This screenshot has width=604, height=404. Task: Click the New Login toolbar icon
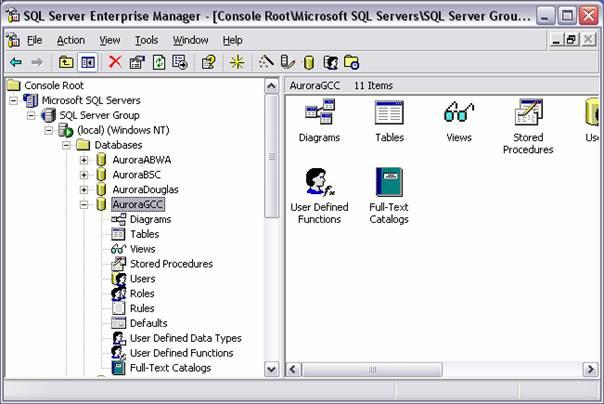coord(331,62)
